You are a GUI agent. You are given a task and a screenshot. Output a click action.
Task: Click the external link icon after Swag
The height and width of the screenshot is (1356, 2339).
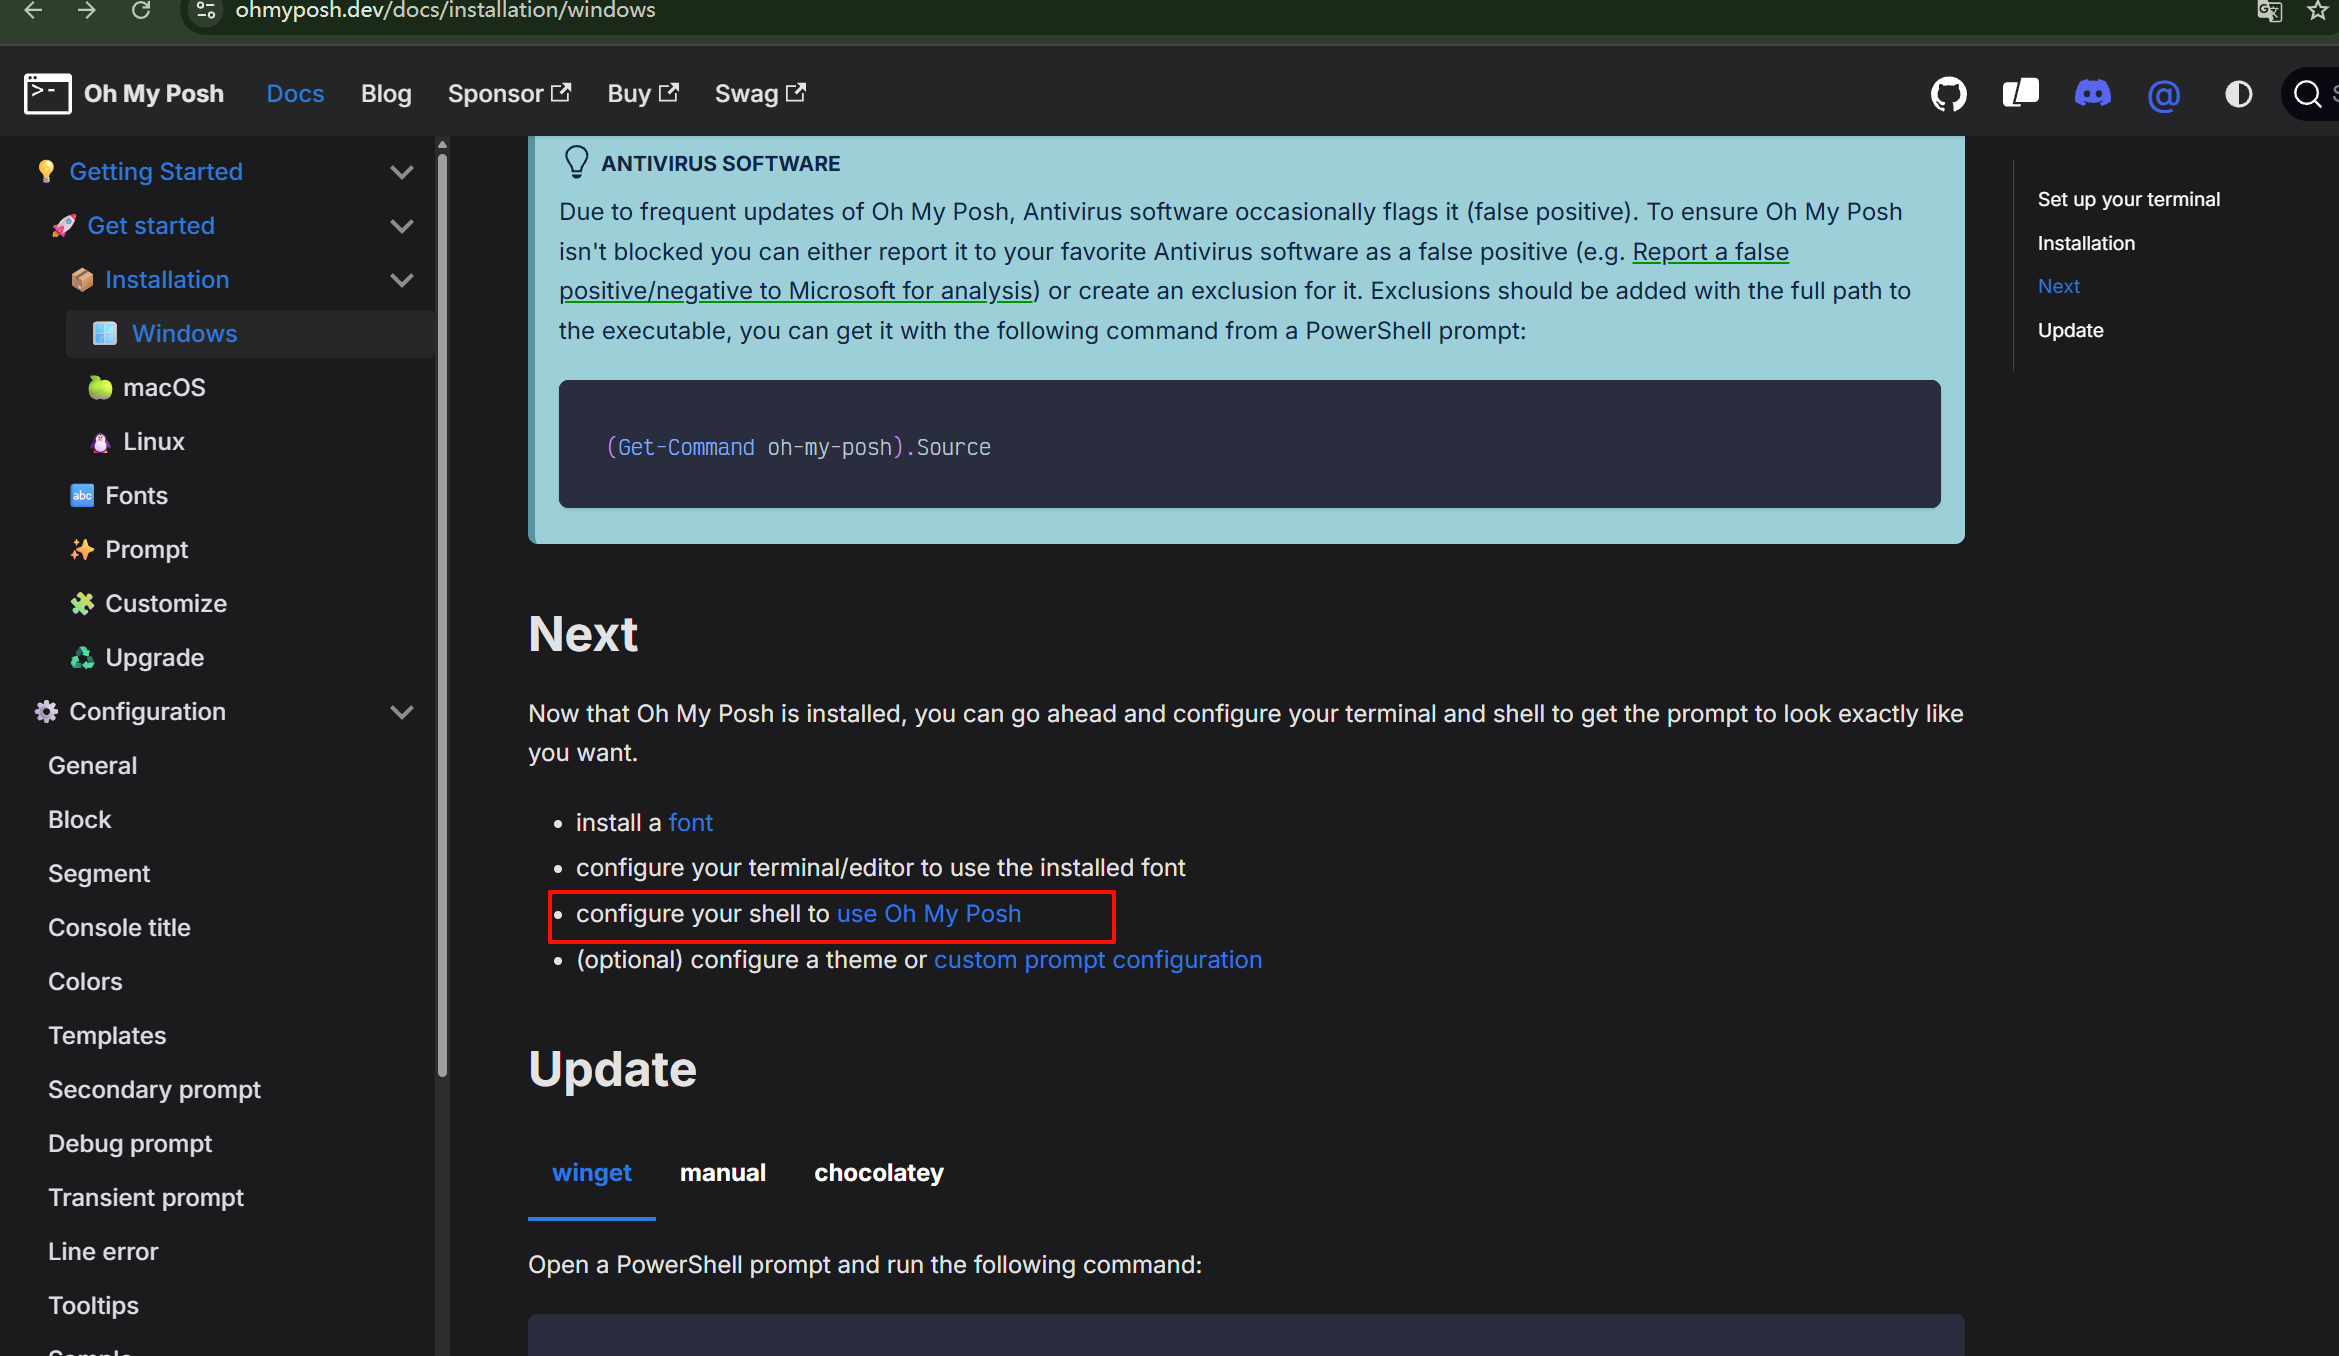tap(796, 92)
